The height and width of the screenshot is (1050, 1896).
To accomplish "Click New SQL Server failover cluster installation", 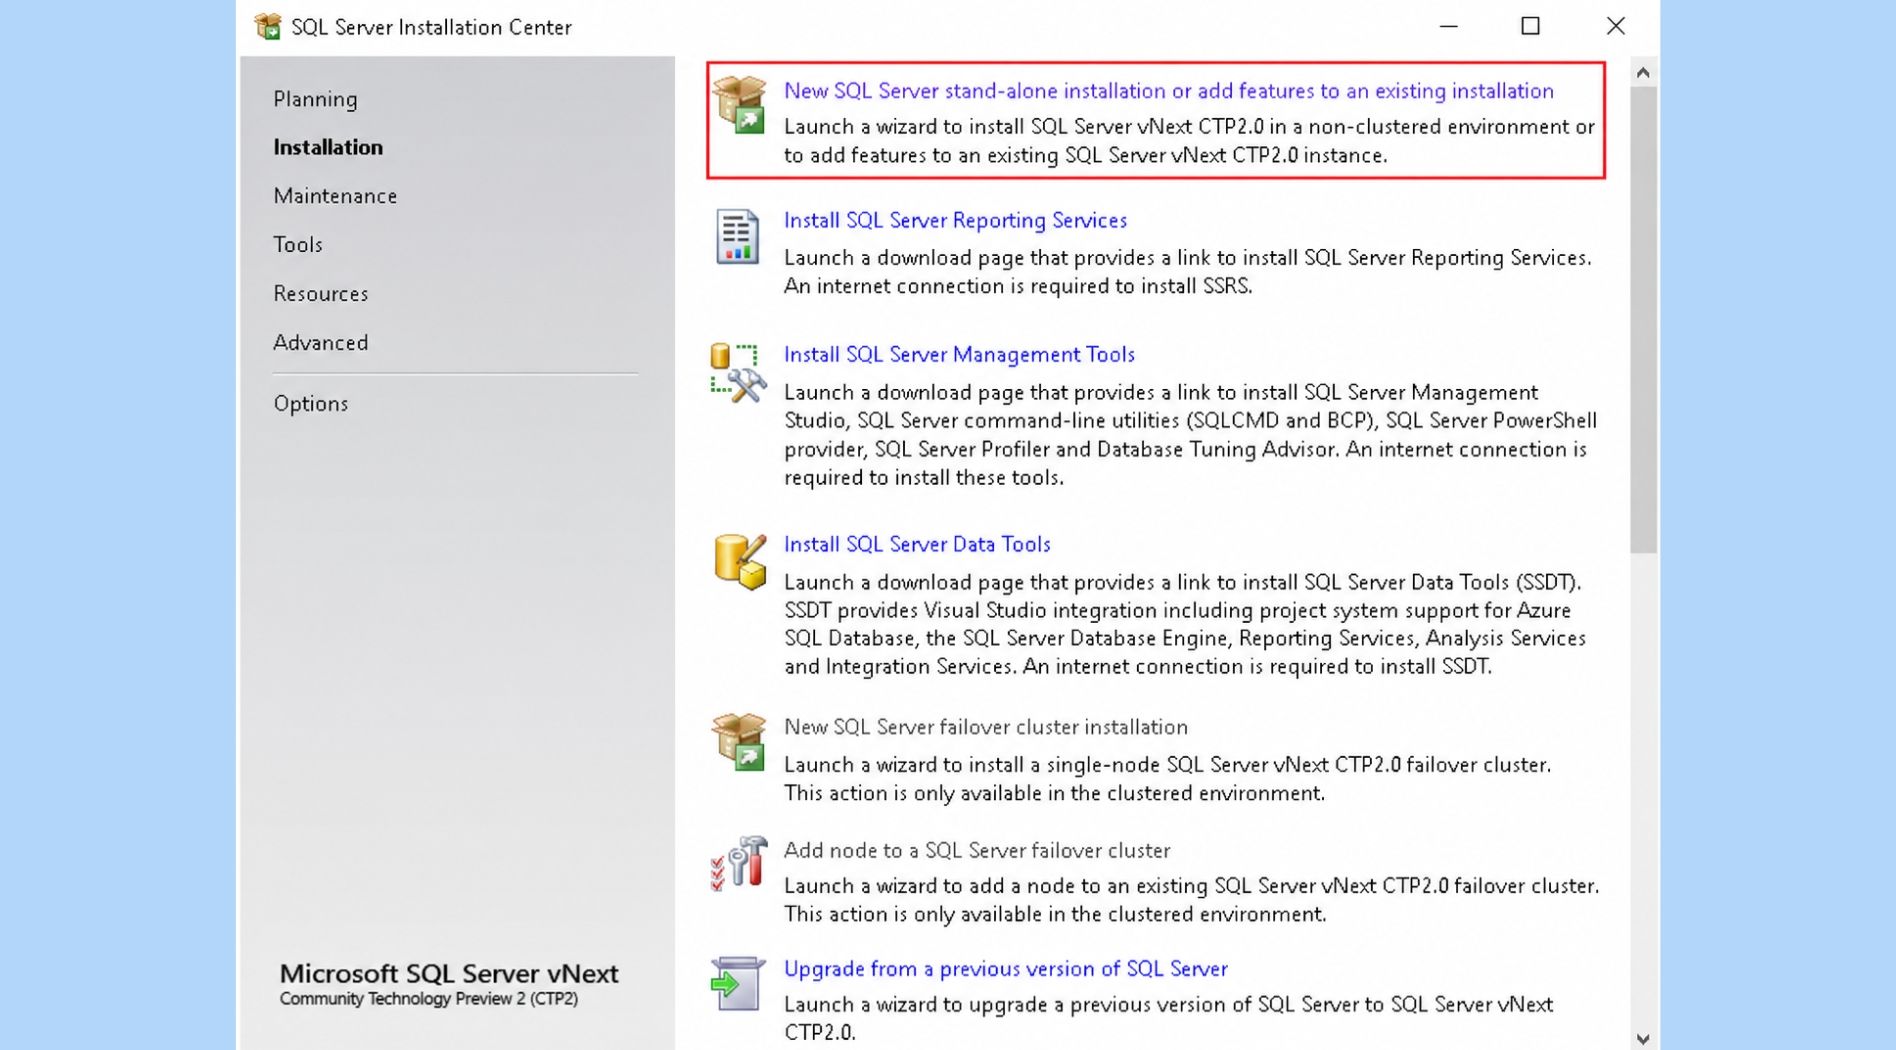I will click(x=985, y=727).
